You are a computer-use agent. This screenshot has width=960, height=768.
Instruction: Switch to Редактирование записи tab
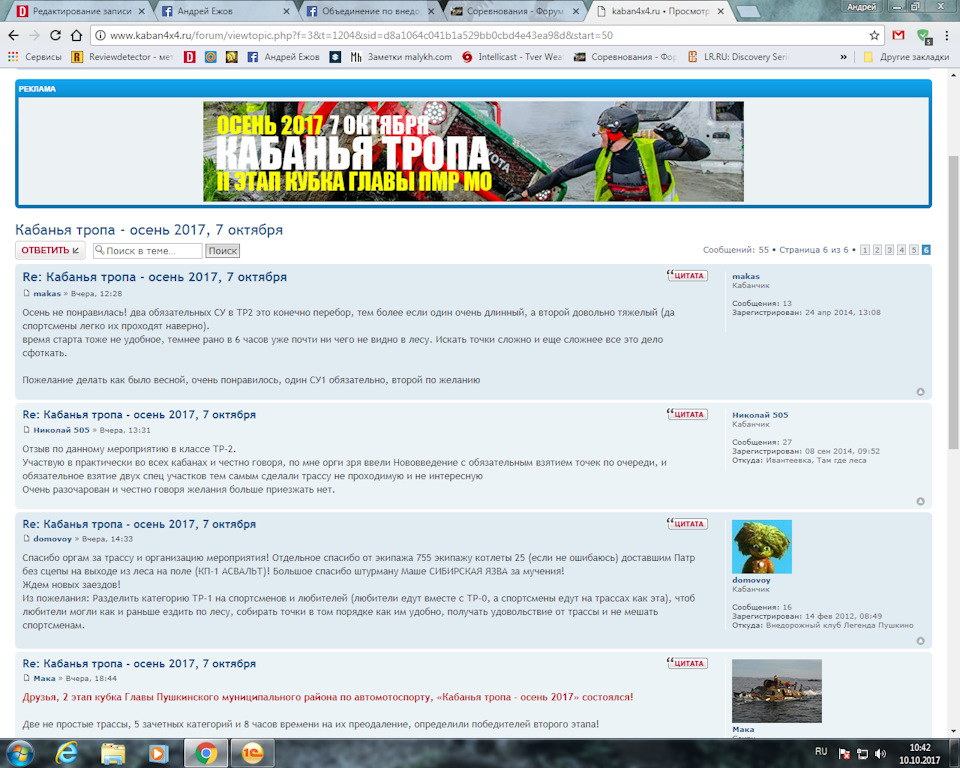tap(81, 11)
